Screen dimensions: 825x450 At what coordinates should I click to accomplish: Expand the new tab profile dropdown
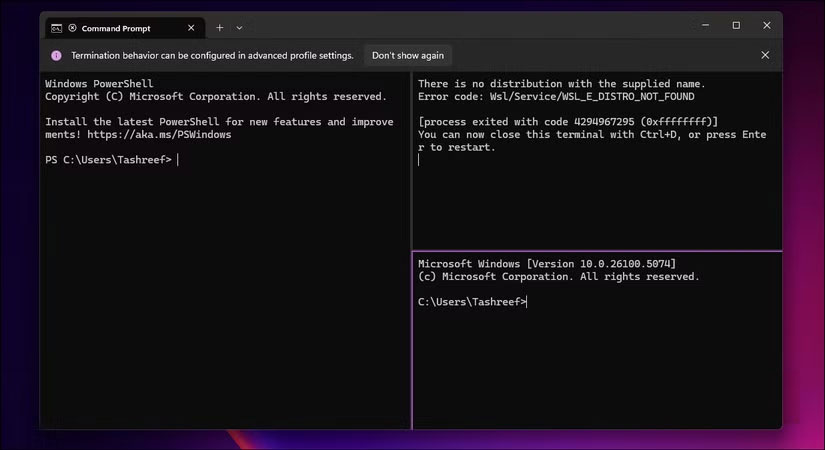point(239,28)
